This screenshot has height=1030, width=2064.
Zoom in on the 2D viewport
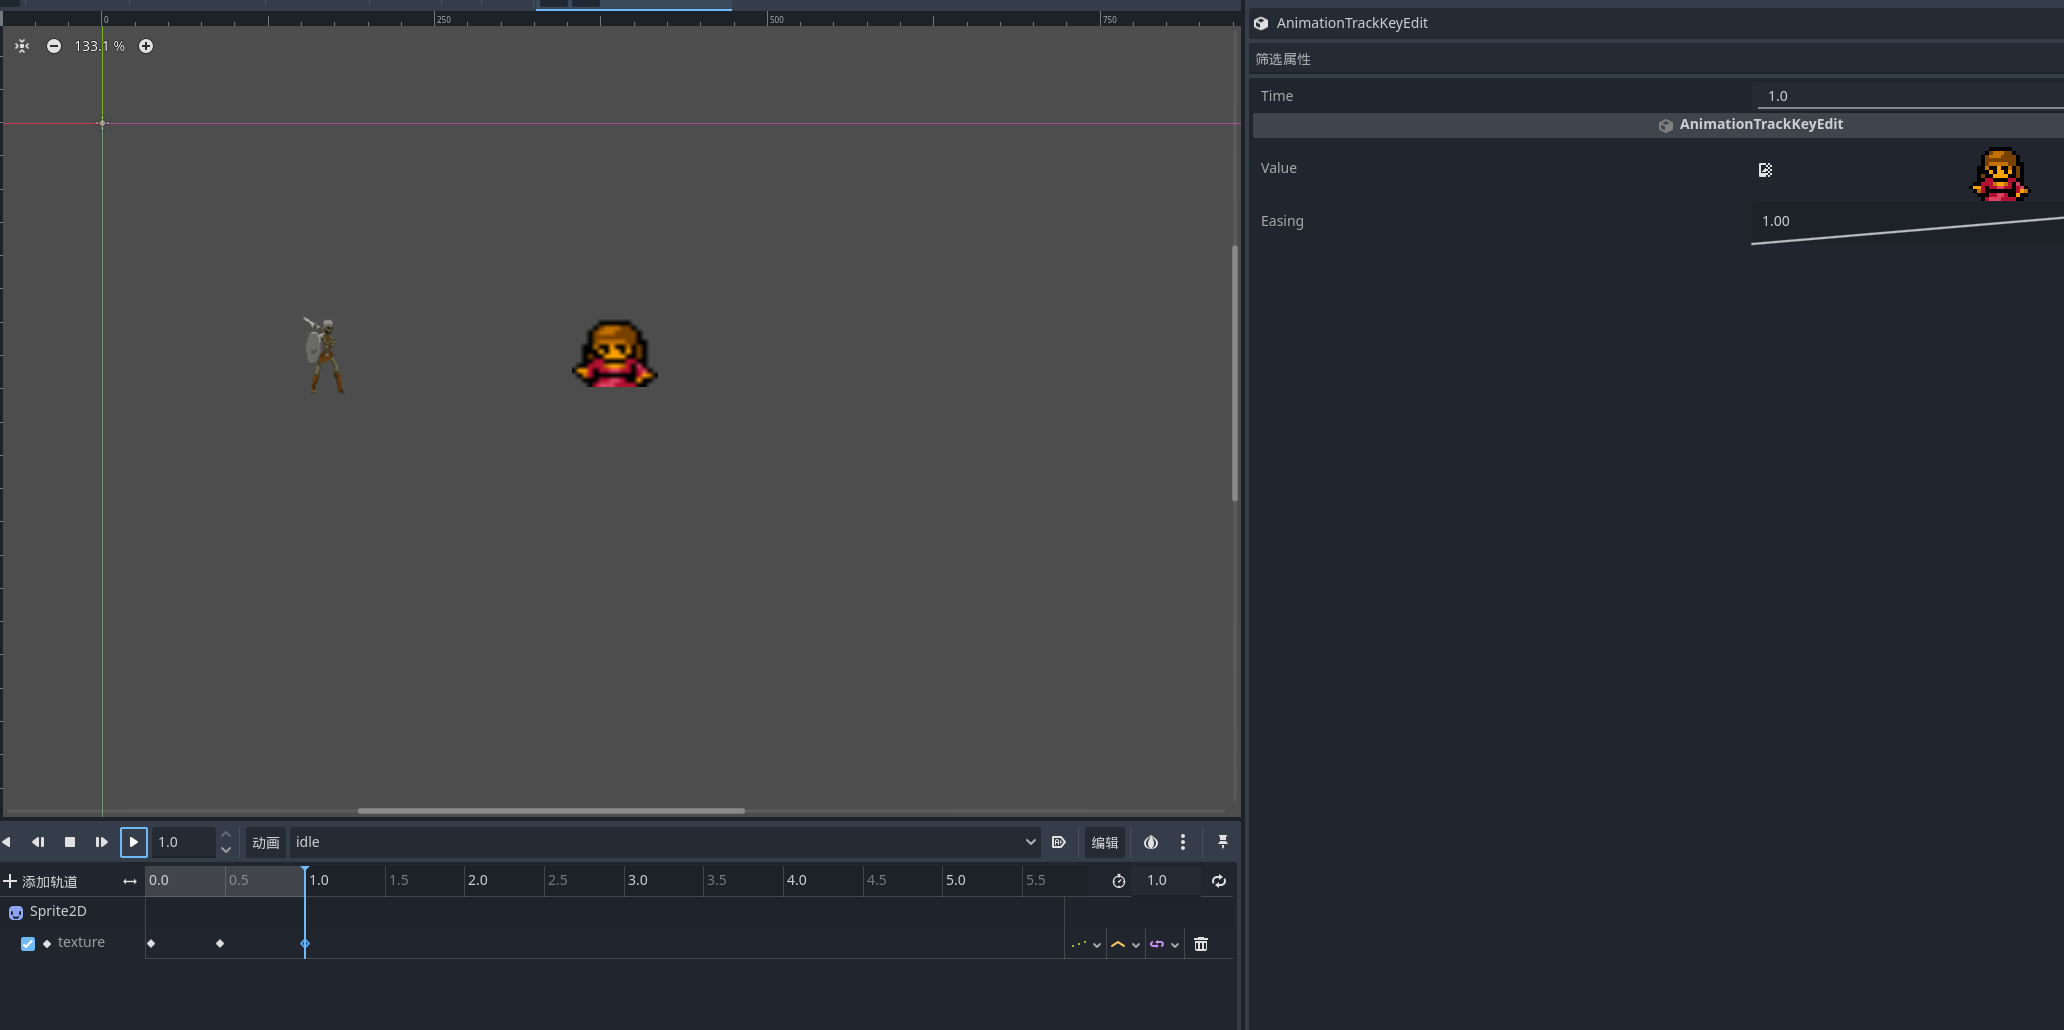tap(146, 46)
